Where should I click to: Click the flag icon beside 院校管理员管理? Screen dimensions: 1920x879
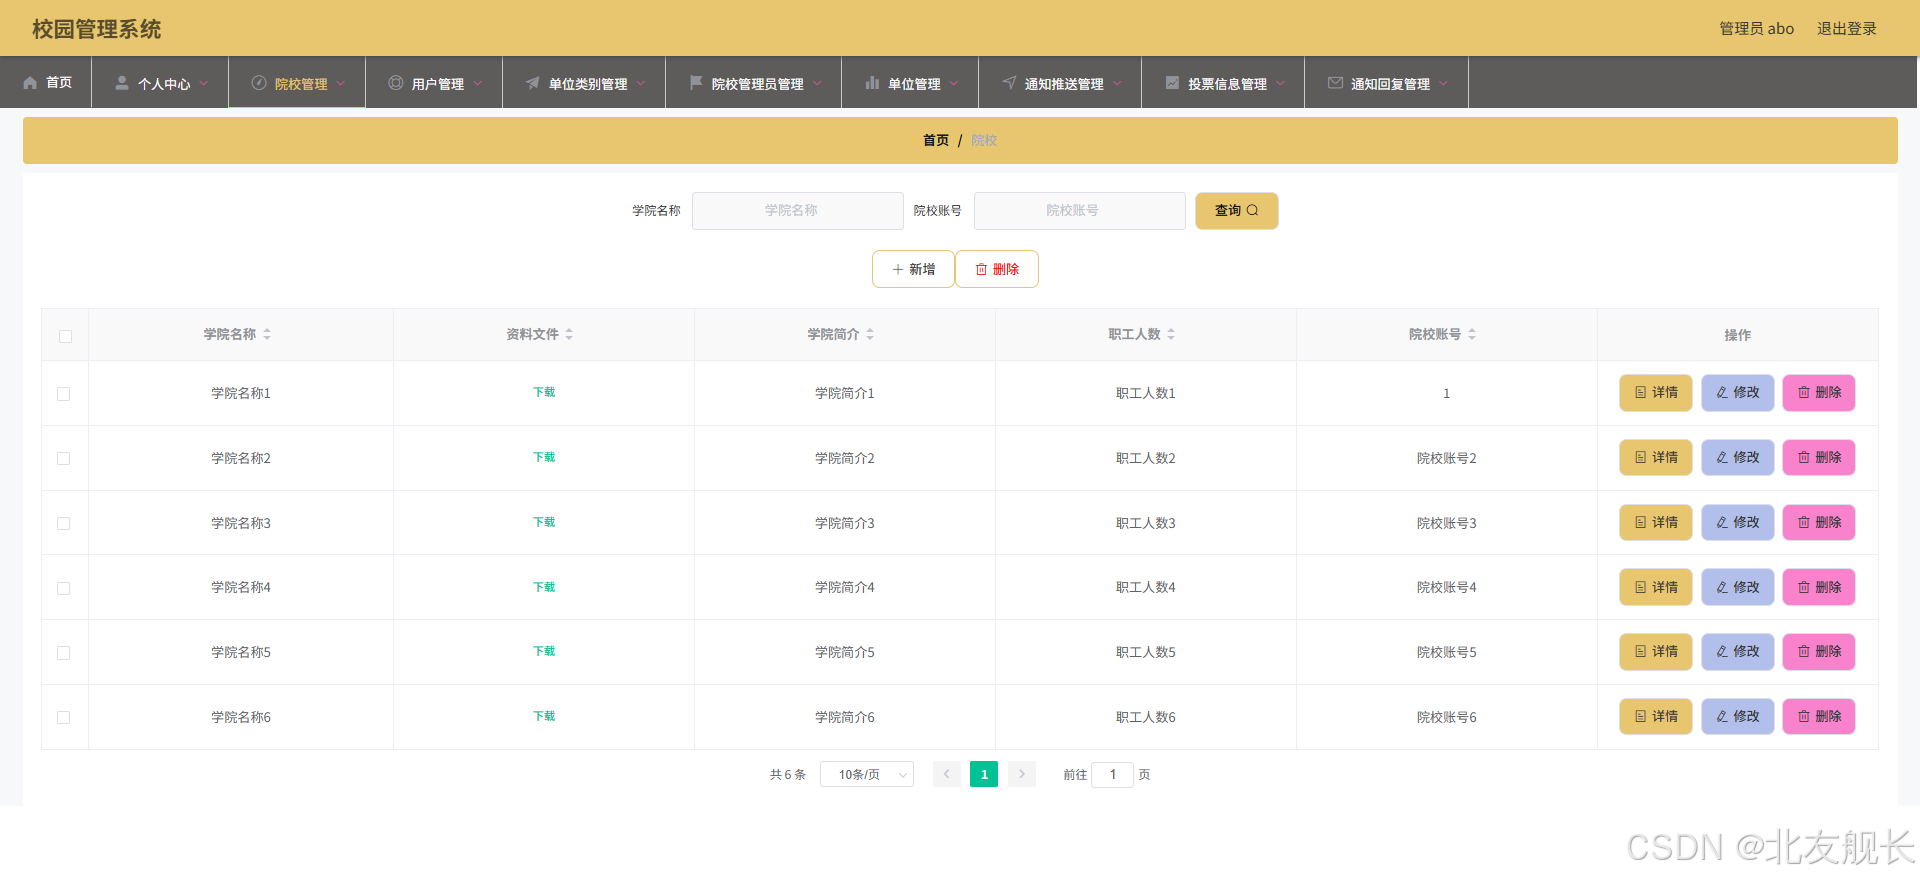[x=696, y=83]
